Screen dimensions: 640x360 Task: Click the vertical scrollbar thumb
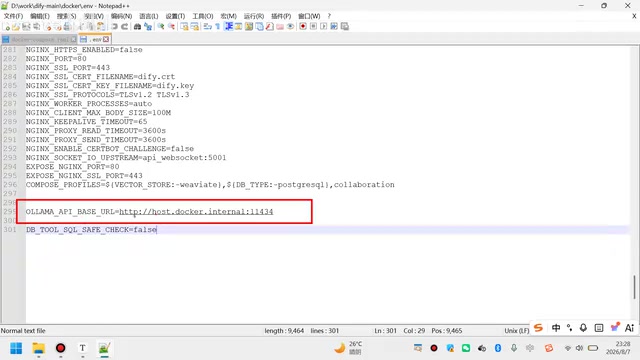click(x=634, y=287)
